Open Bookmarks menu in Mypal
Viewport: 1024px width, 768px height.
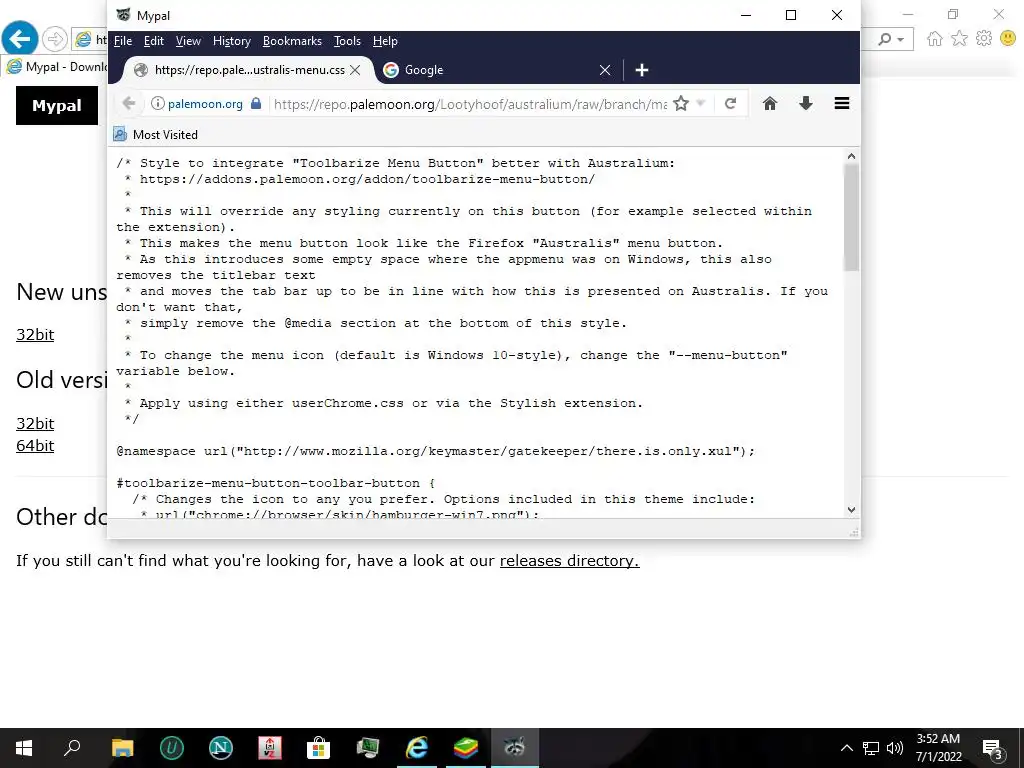point(292,40)
